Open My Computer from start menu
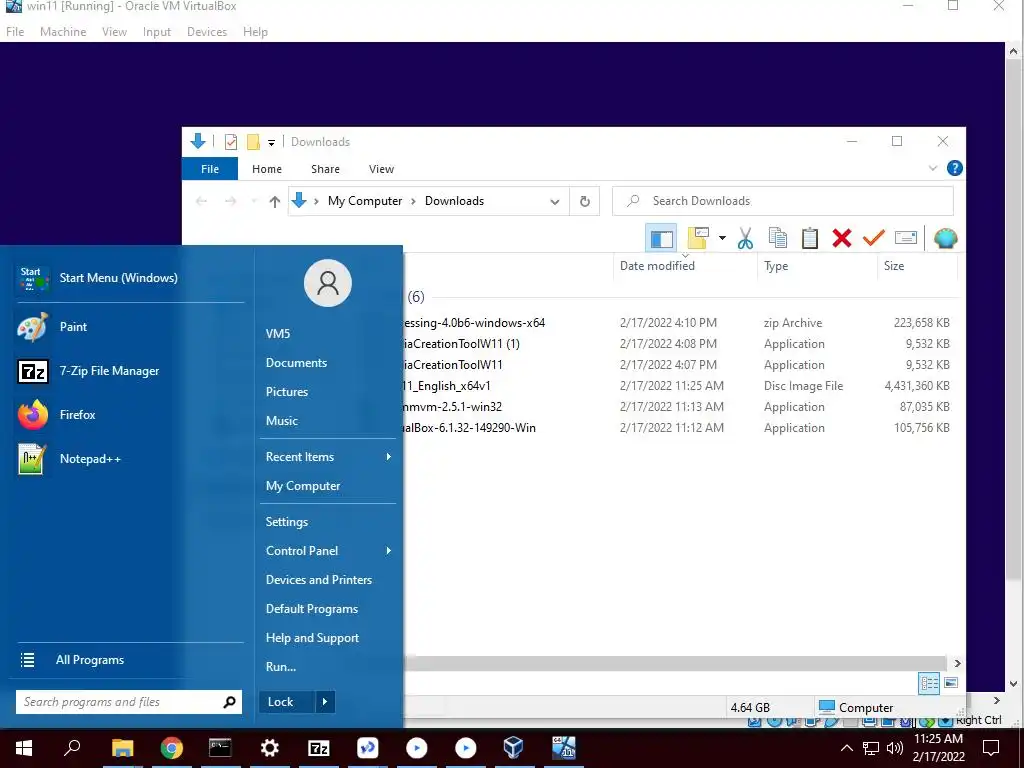The image size is (1024, 768). [x=303, y=486]
